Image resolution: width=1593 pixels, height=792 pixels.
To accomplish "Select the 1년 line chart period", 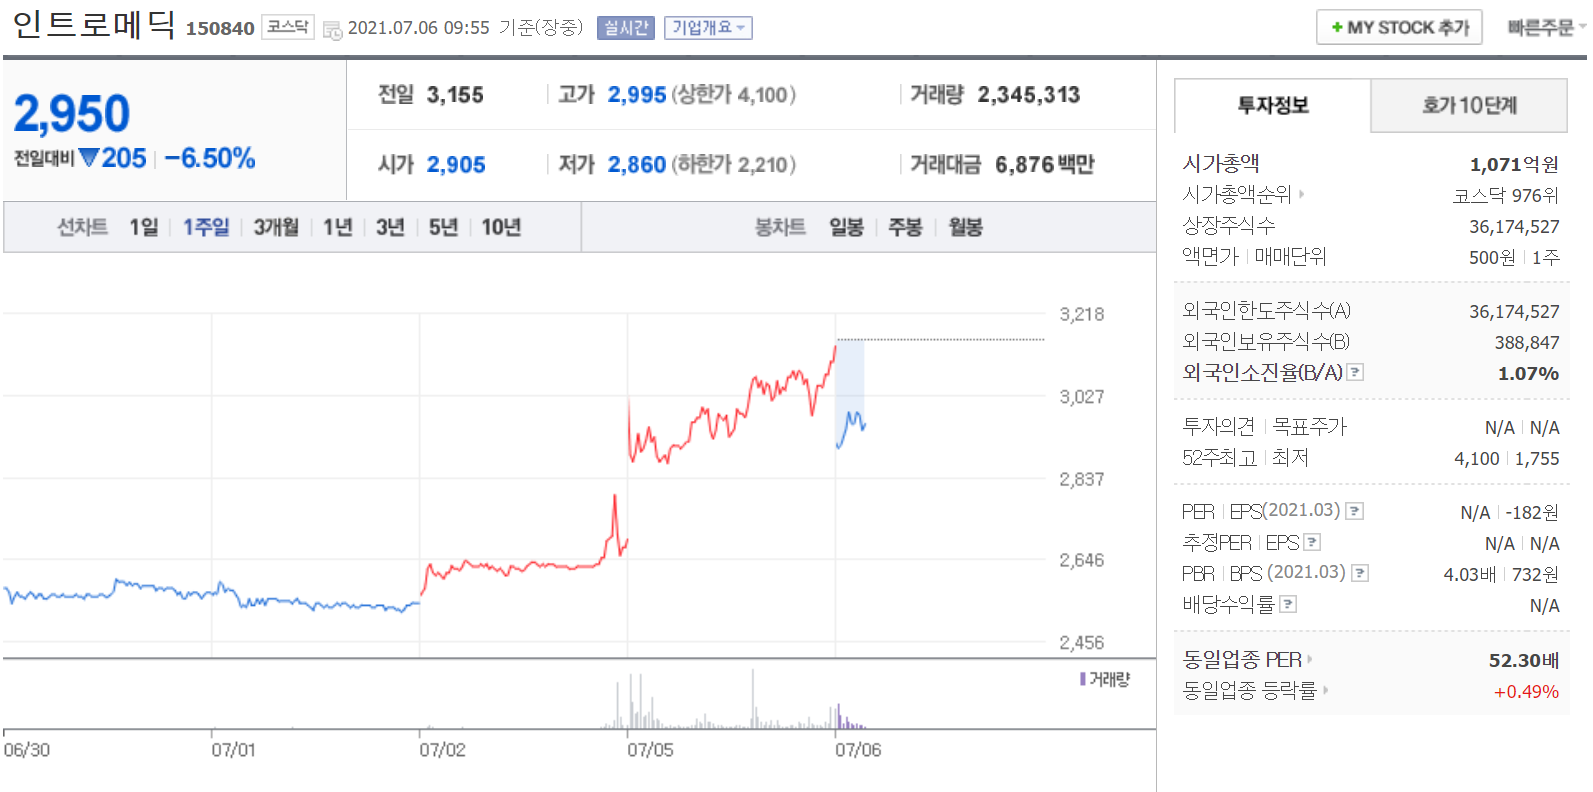I will pos(338,227).
